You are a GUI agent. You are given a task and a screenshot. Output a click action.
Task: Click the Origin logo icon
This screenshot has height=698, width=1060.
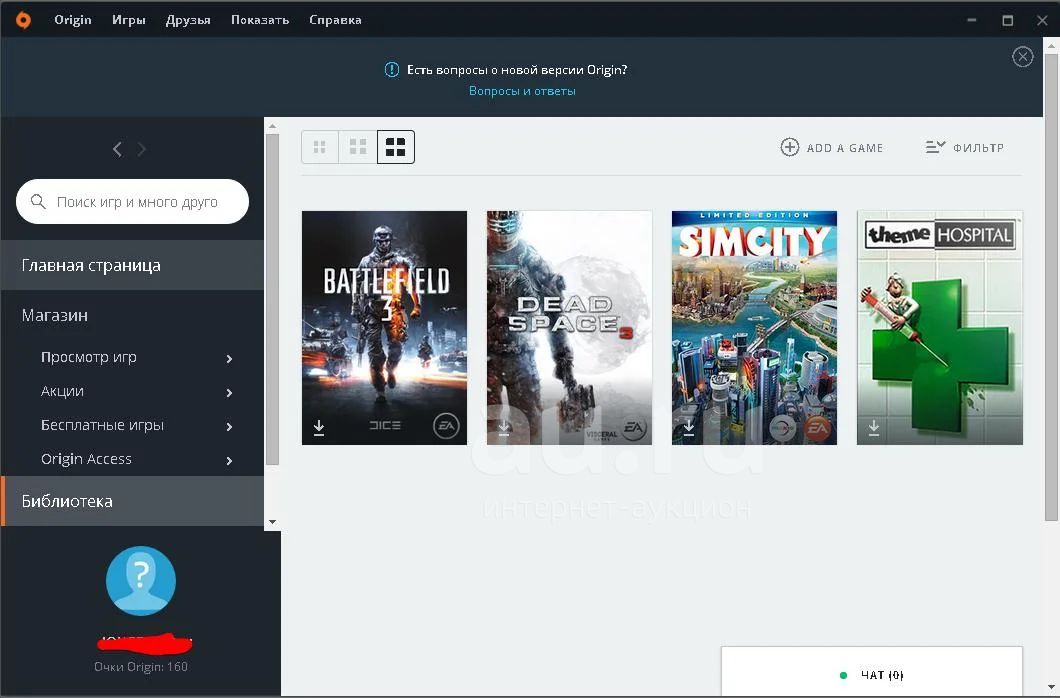23,20
